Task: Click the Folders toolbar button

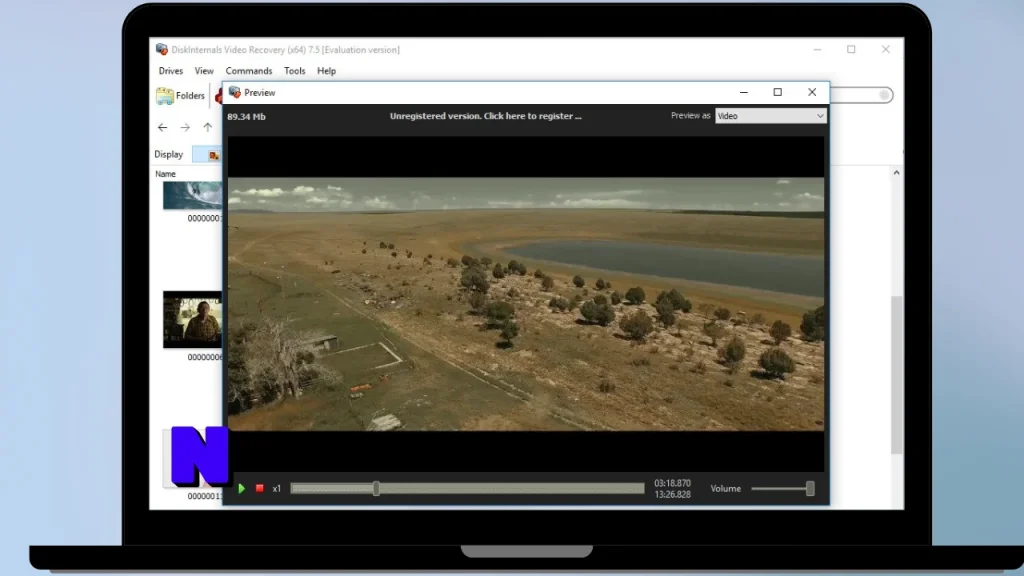Action: click(x=181, y=95)
